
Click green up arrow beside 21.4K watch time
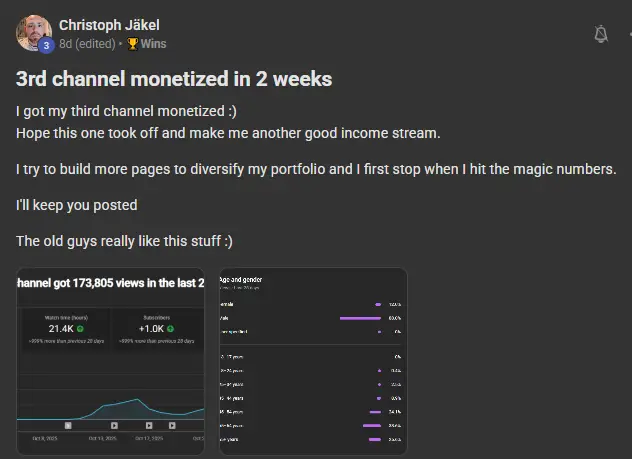tap(80, 329)
